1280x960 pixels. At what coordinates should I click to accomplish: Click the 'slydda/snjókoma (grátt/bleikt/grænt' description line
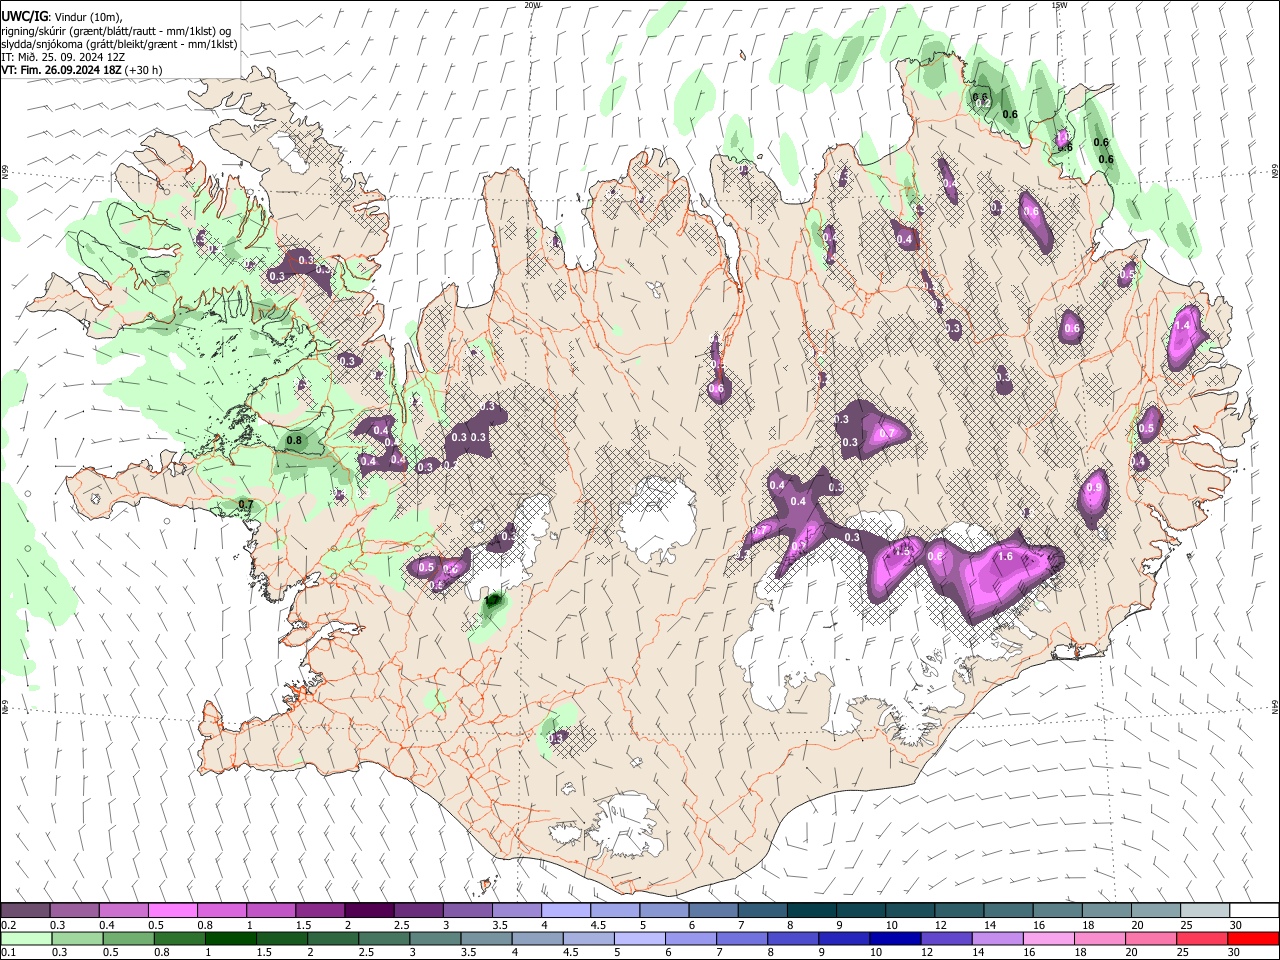tap(119, 44)
